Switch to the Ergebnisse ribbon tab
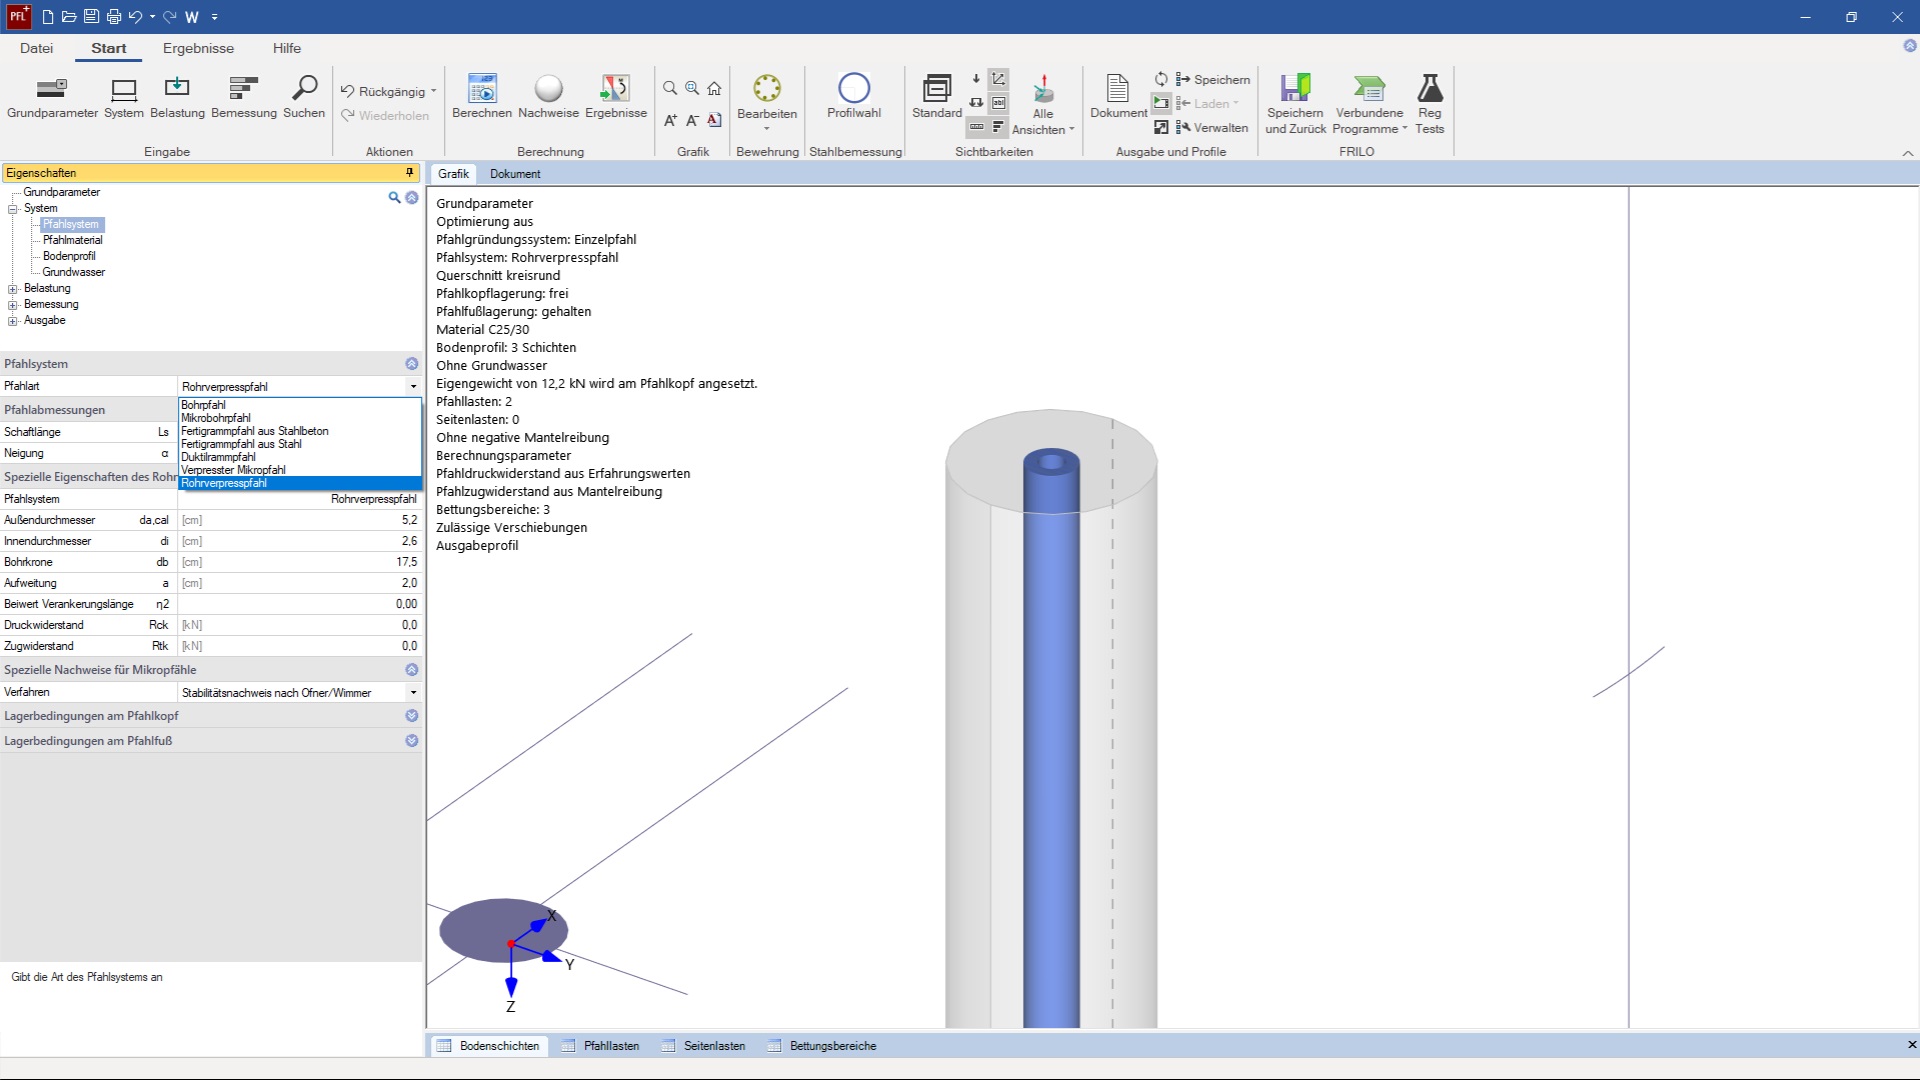 (x=198, y=48)
